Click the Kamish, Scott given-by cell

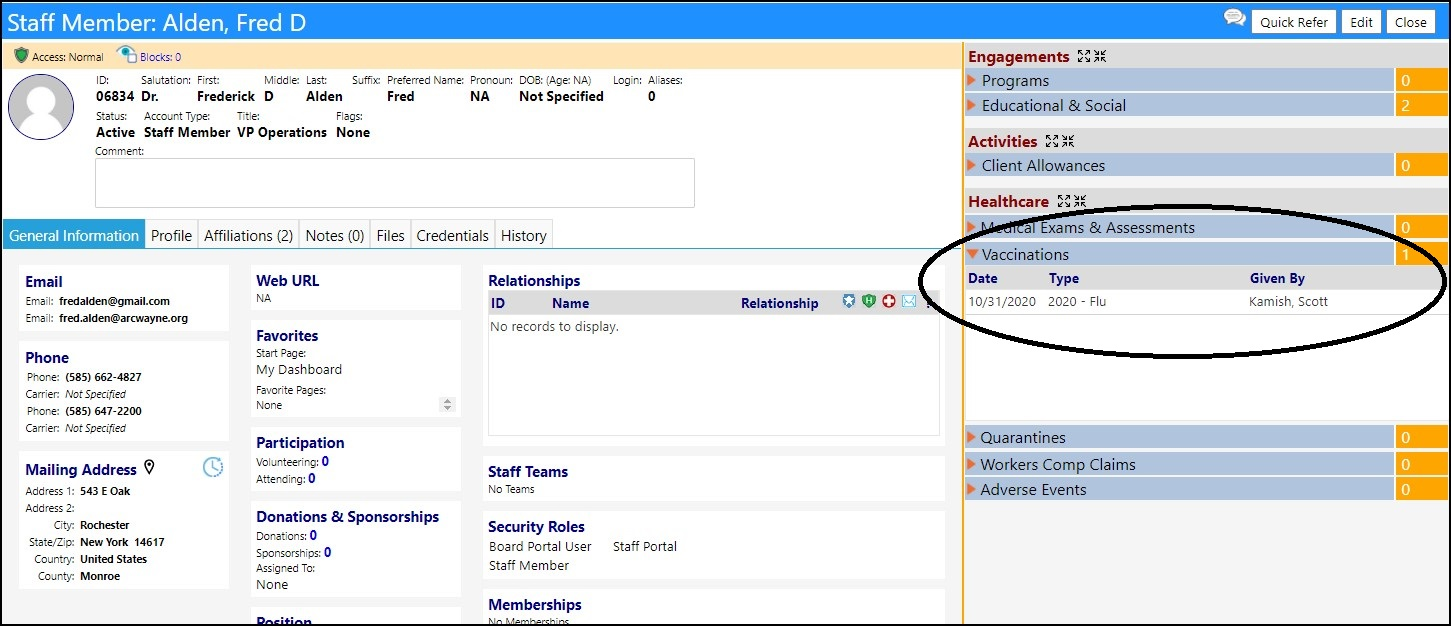point(1289,301)
